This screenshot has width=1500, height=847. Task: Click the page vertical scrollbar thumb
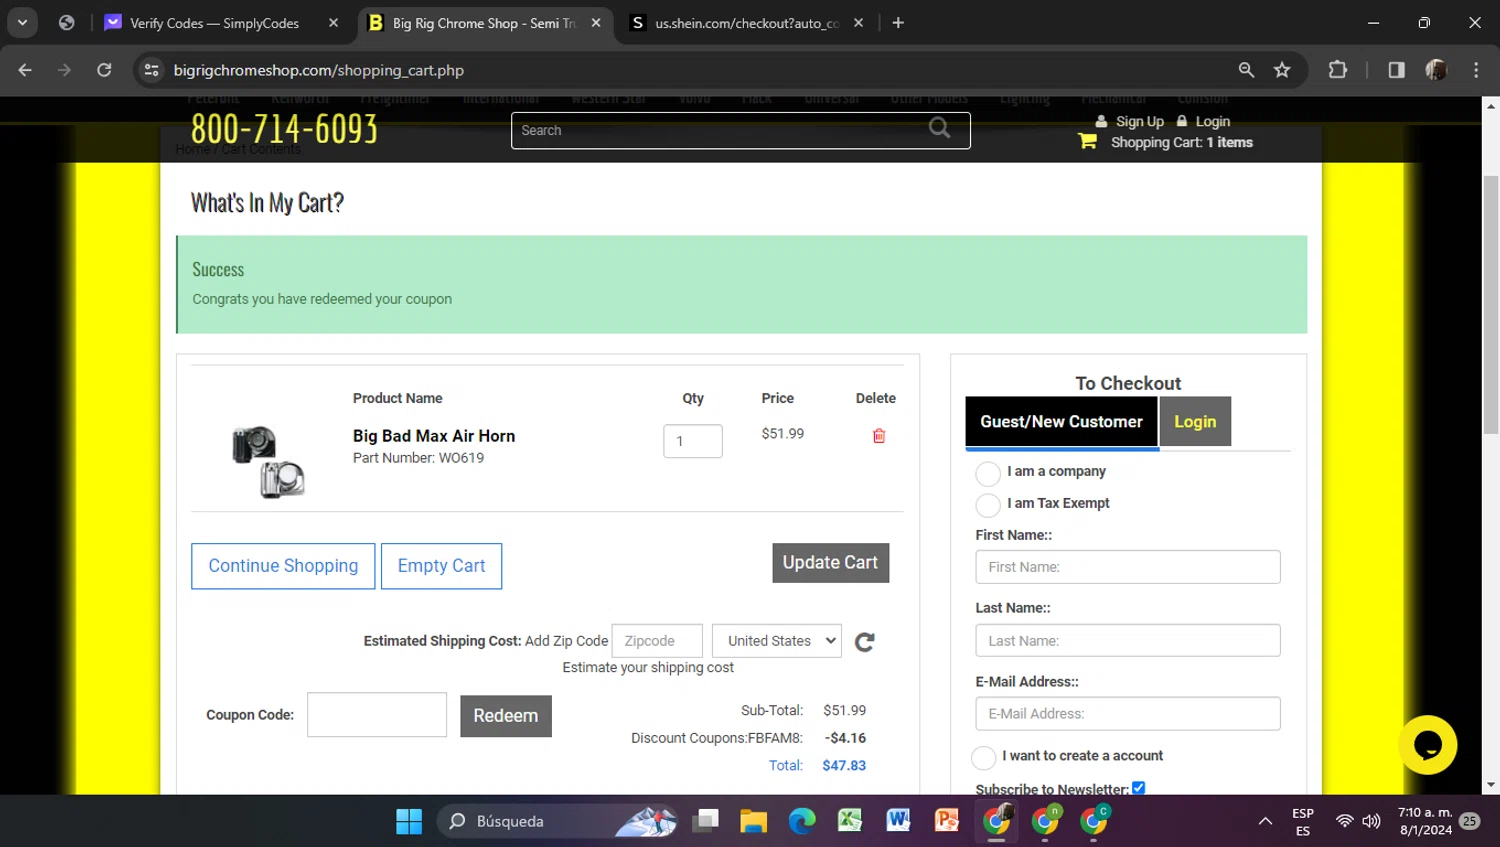click(x=1490, y=305)
